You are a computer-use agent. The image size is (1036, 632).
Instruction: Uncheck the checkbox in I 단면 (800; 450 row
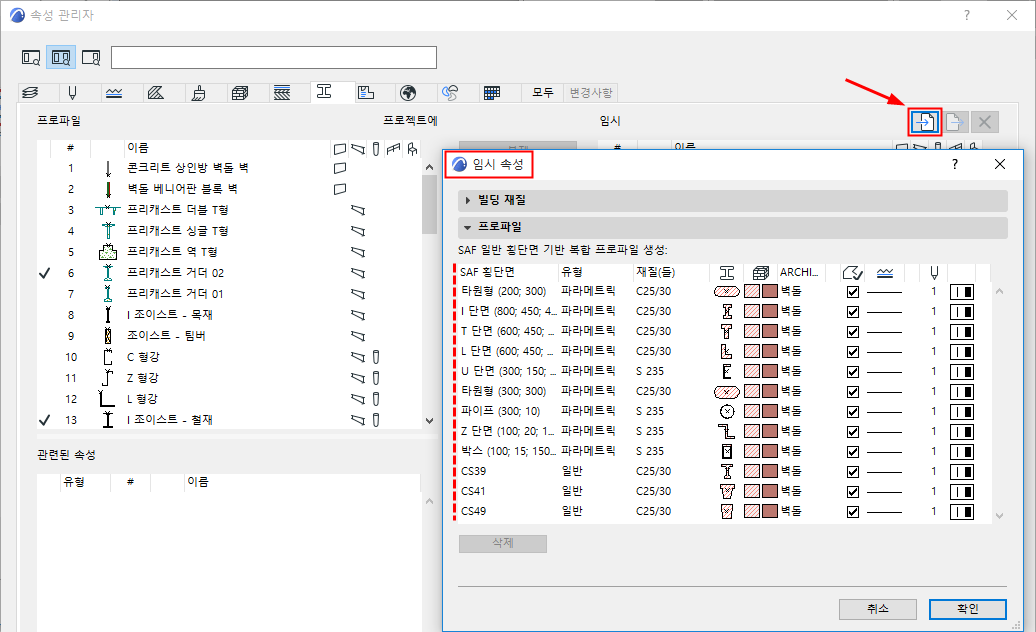(x=853, y=312)
